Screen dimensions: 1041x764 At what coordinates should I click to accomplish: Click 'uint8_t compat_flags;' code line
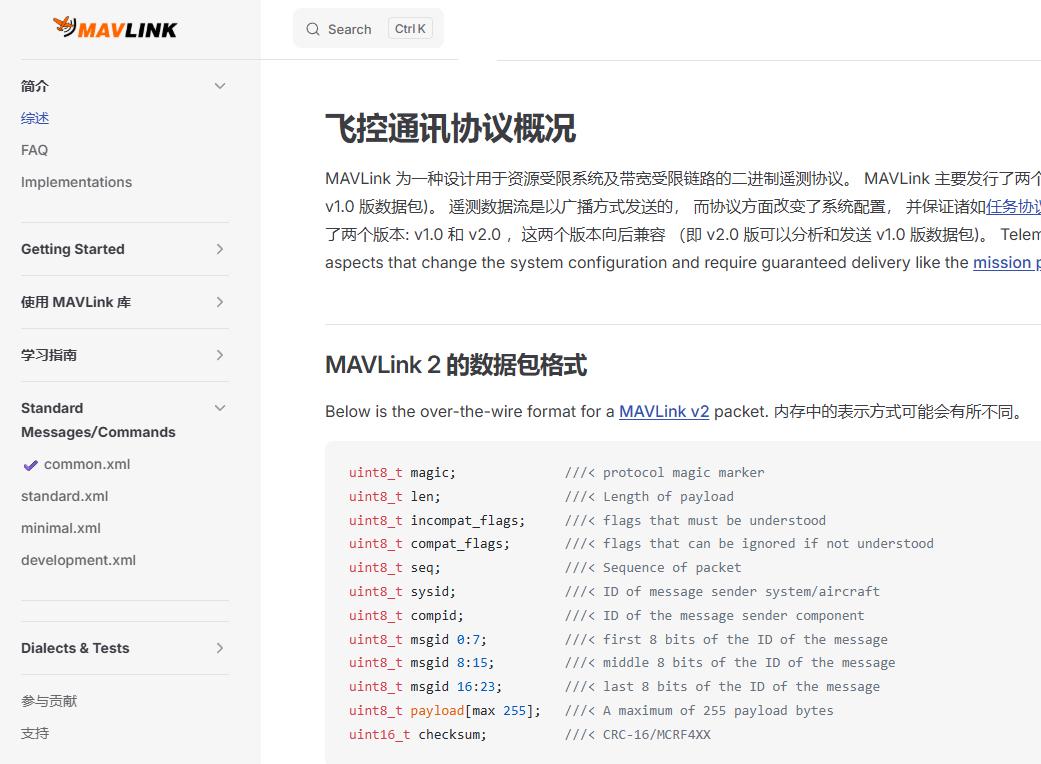pos(430,544)
